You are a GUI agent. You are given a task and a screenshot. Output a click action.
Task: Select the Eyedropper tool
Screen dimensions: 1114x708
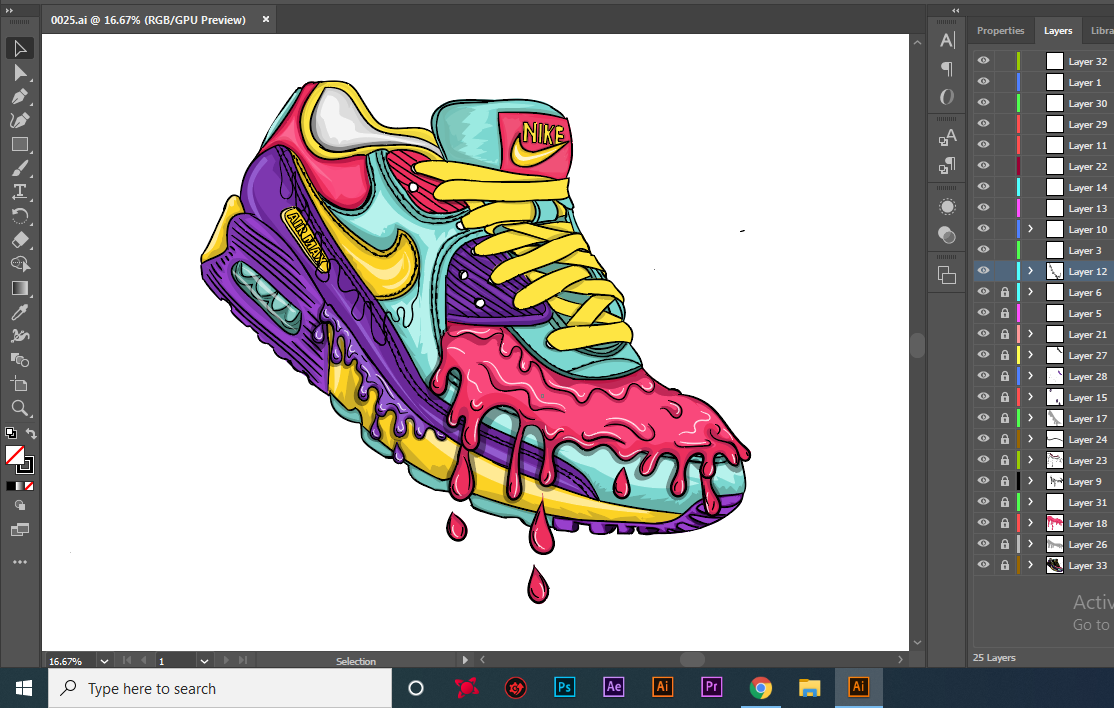click(19, 312)
